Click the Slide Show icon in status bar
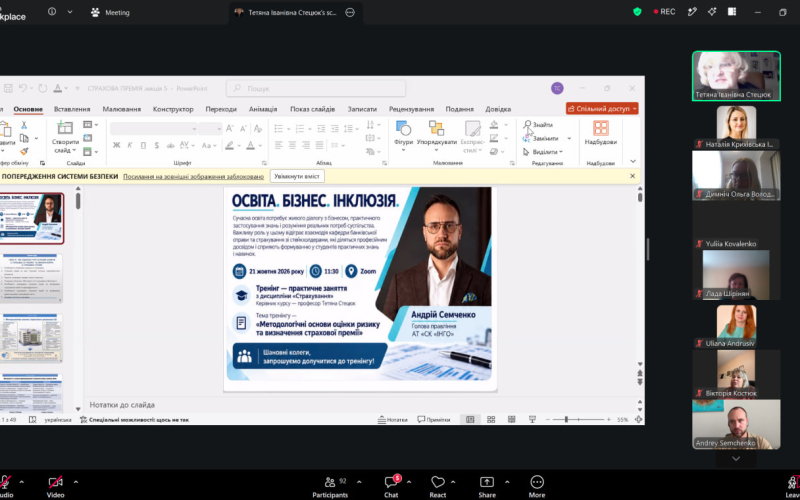 (x=532, y=419)
